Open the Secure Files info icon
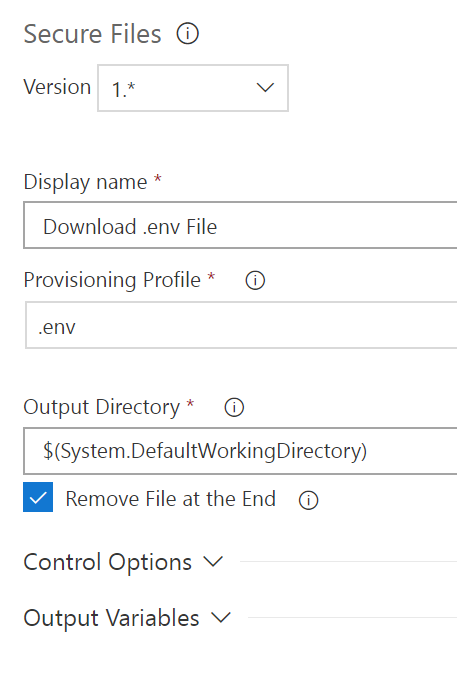Viewport: 457px width, 674px height. (x=188, y=34)
